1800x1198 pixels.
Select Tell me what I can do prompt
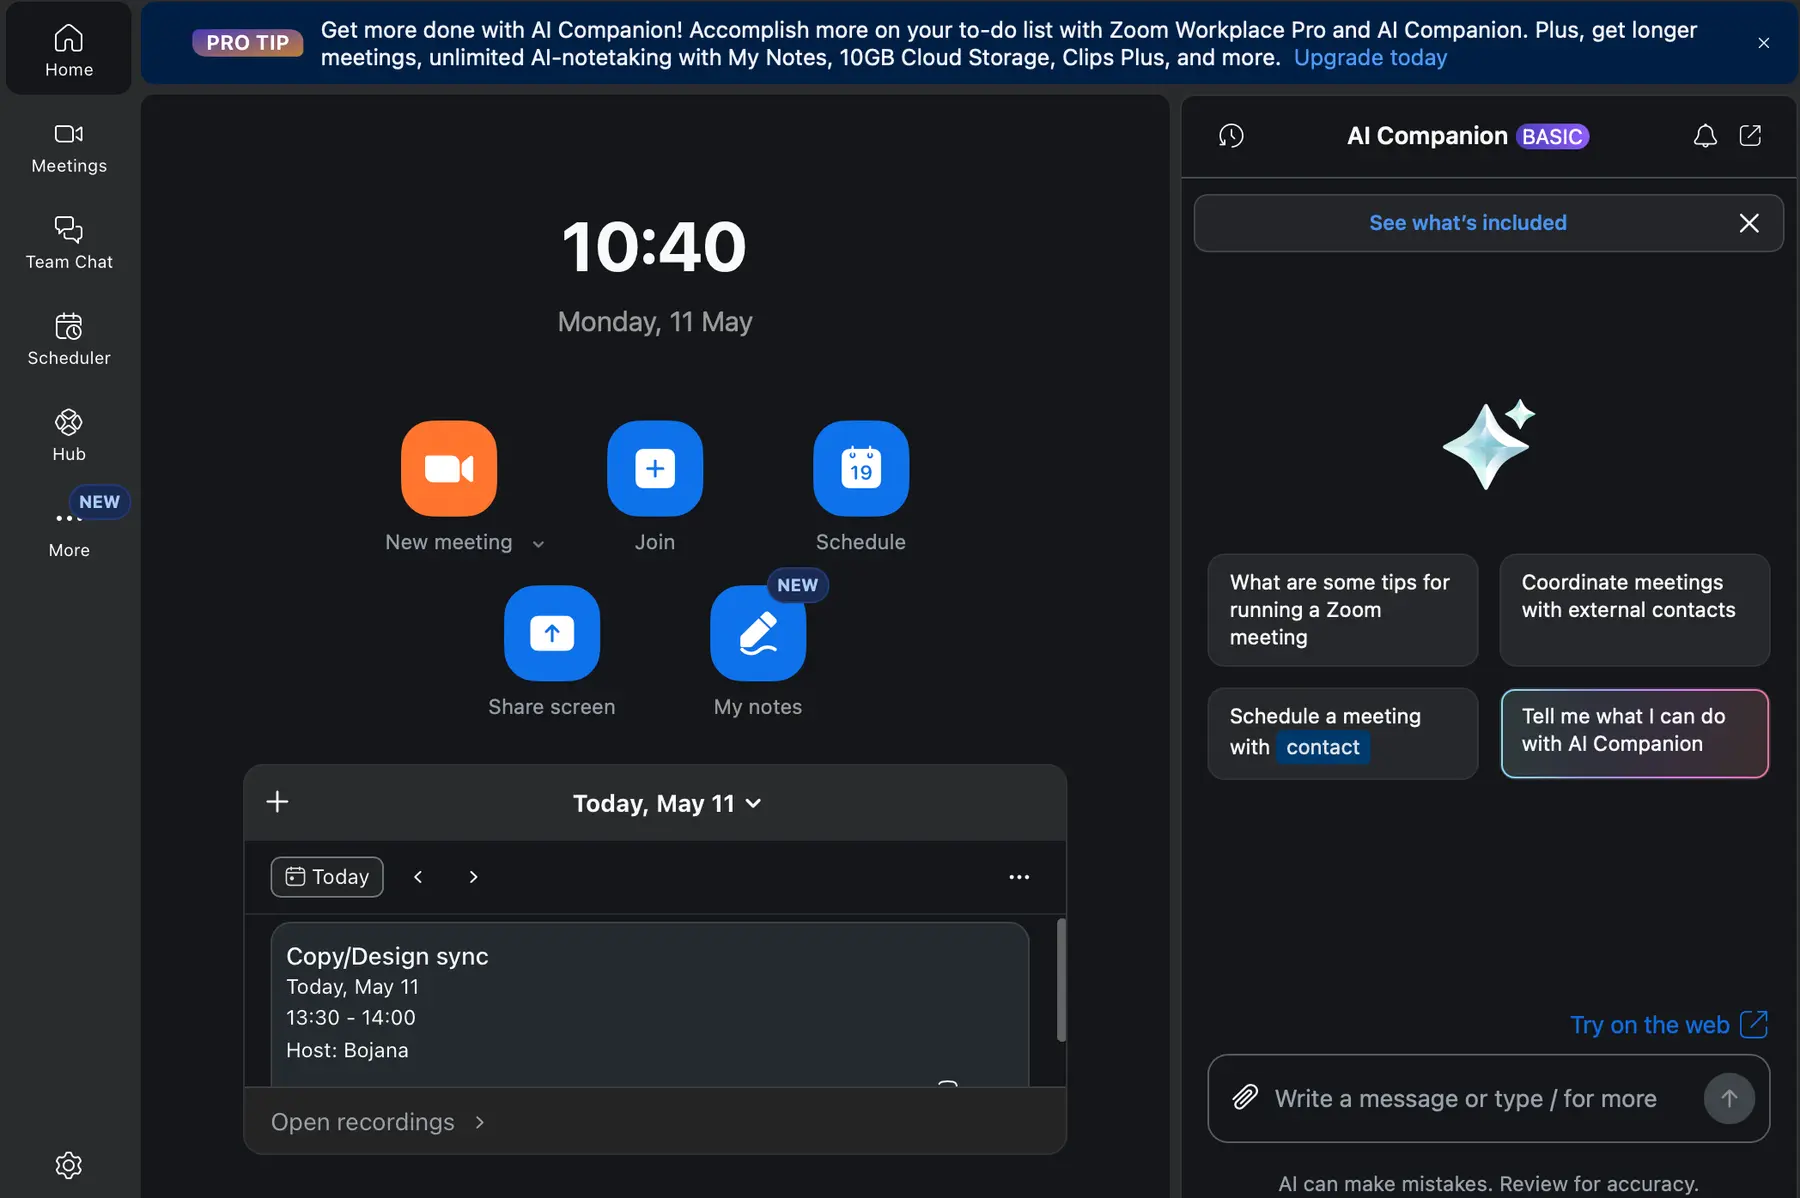(1634, 733)
